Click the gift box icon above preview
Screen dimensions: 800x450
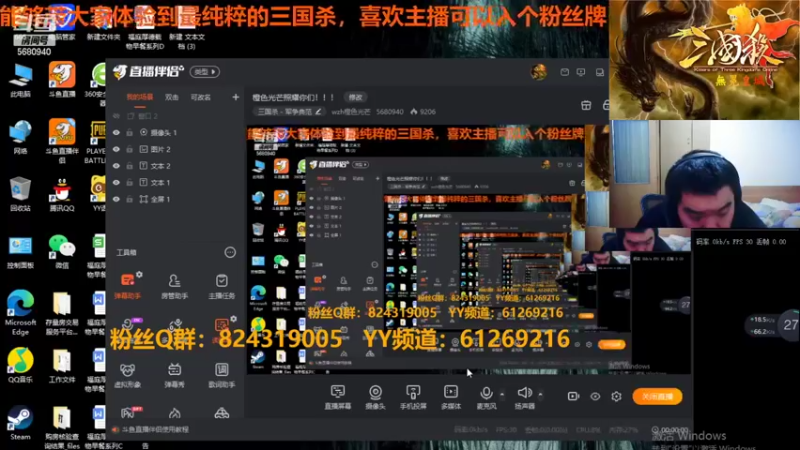pos(586,105)
